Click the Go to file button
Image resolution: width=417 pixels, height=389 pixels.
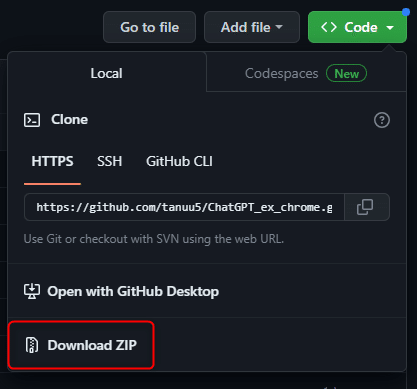pyautogui.click(x=149, y=27)
